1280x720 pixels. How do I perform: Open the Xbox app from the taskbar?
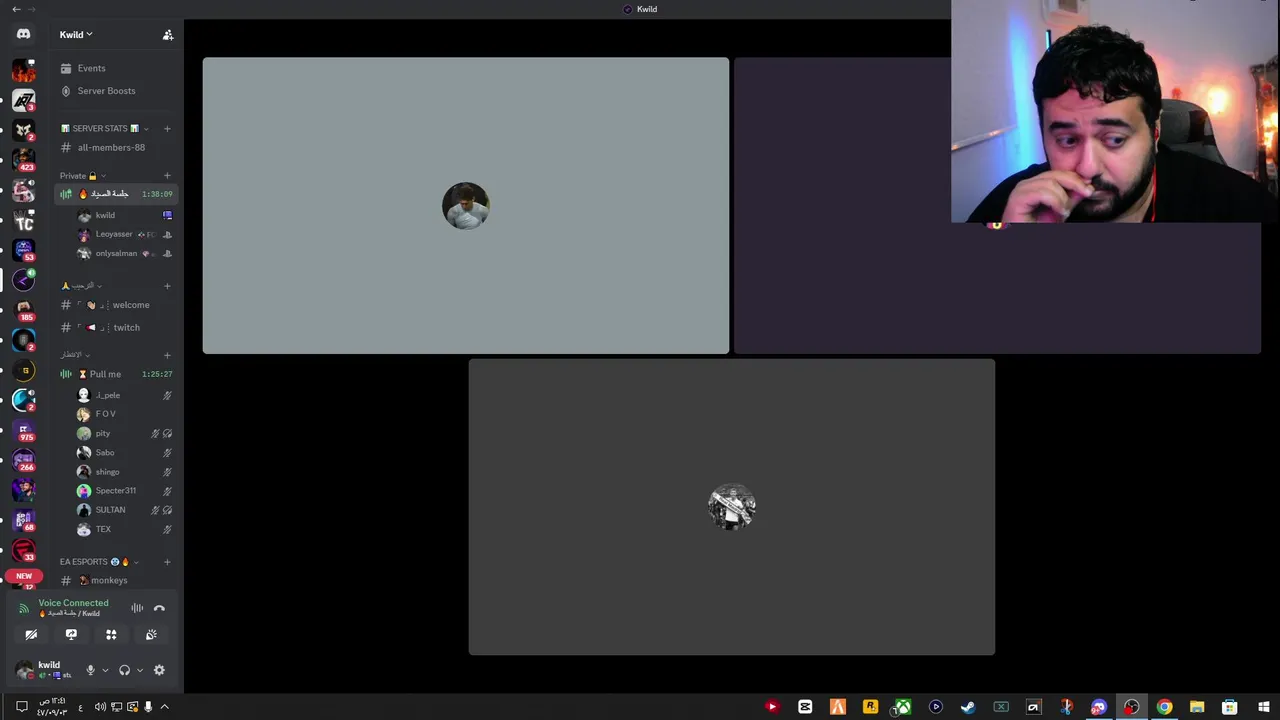pyautogui.click(x=903, y=707)
